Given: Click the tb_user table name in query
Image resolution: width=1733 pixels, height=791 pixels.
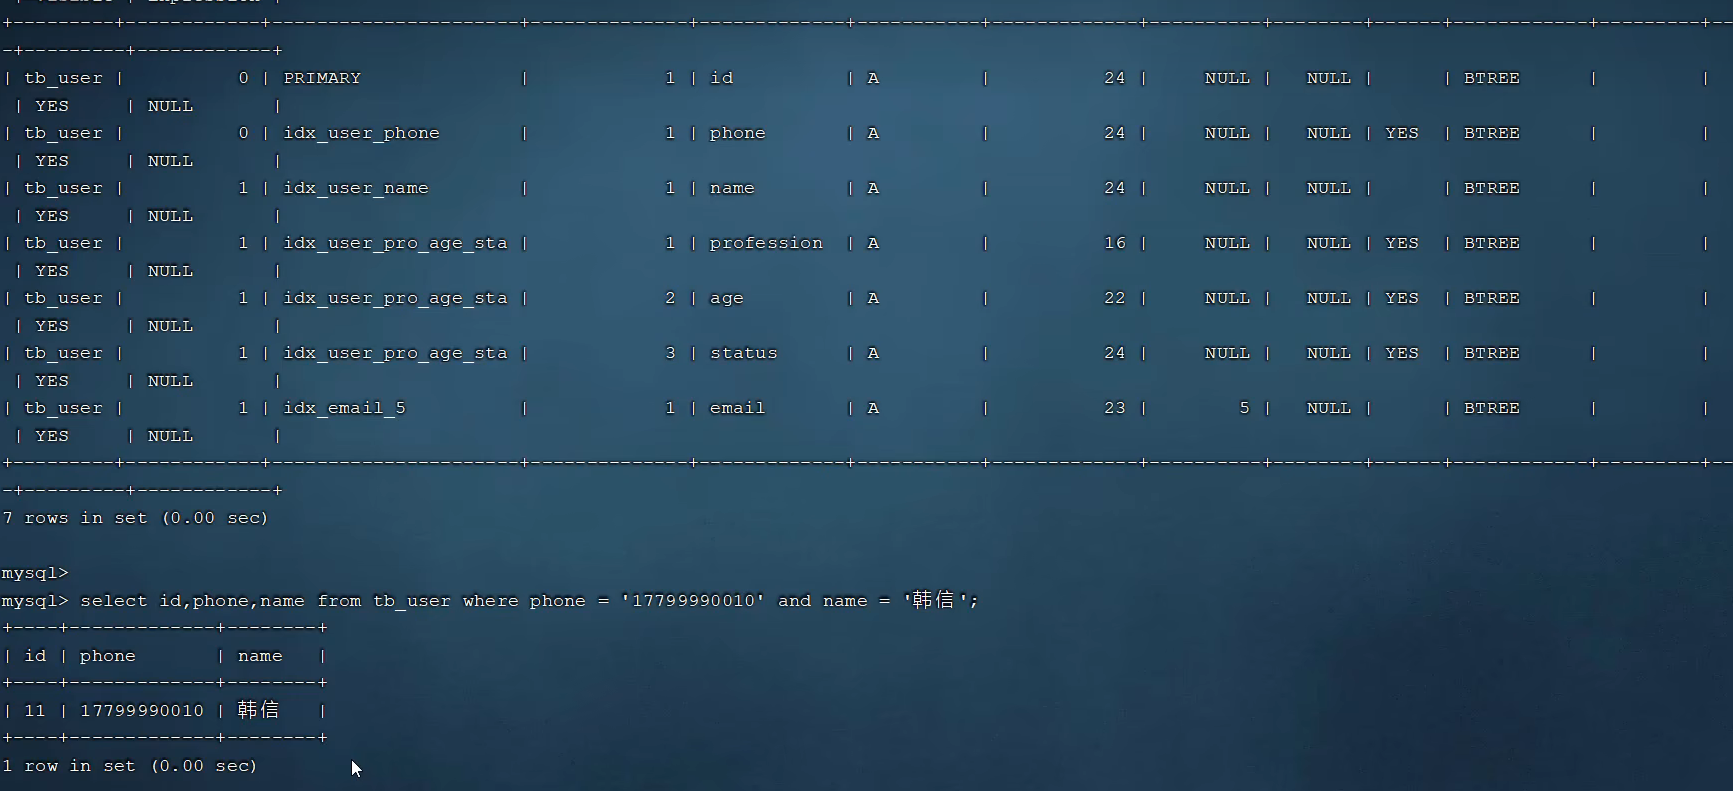Looking at the screenshot, I should pyautogui.click(x=411, y=601).
